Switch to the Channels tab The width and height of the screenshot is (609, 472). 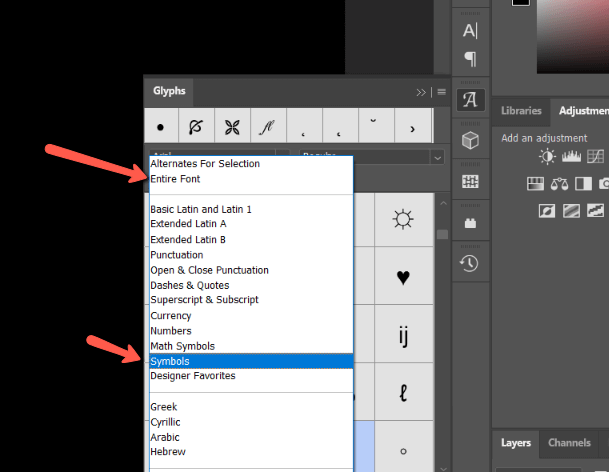click(569, 443)
